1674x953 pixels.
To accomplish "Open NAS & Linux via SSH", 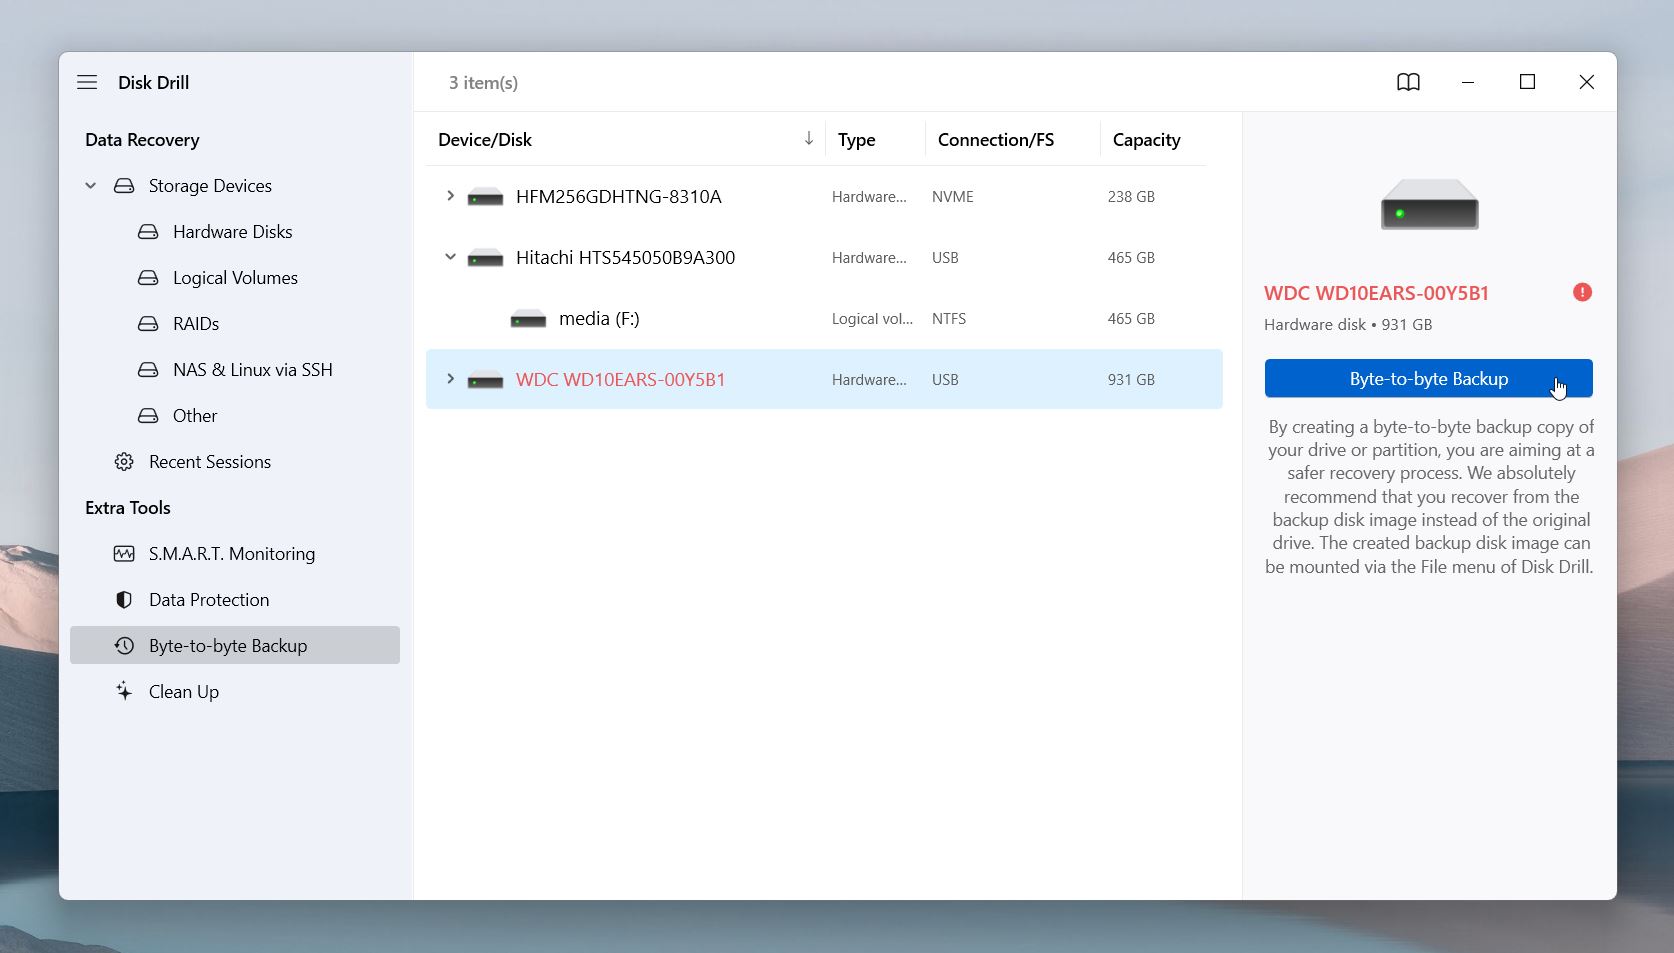I will tap(253, 370).
